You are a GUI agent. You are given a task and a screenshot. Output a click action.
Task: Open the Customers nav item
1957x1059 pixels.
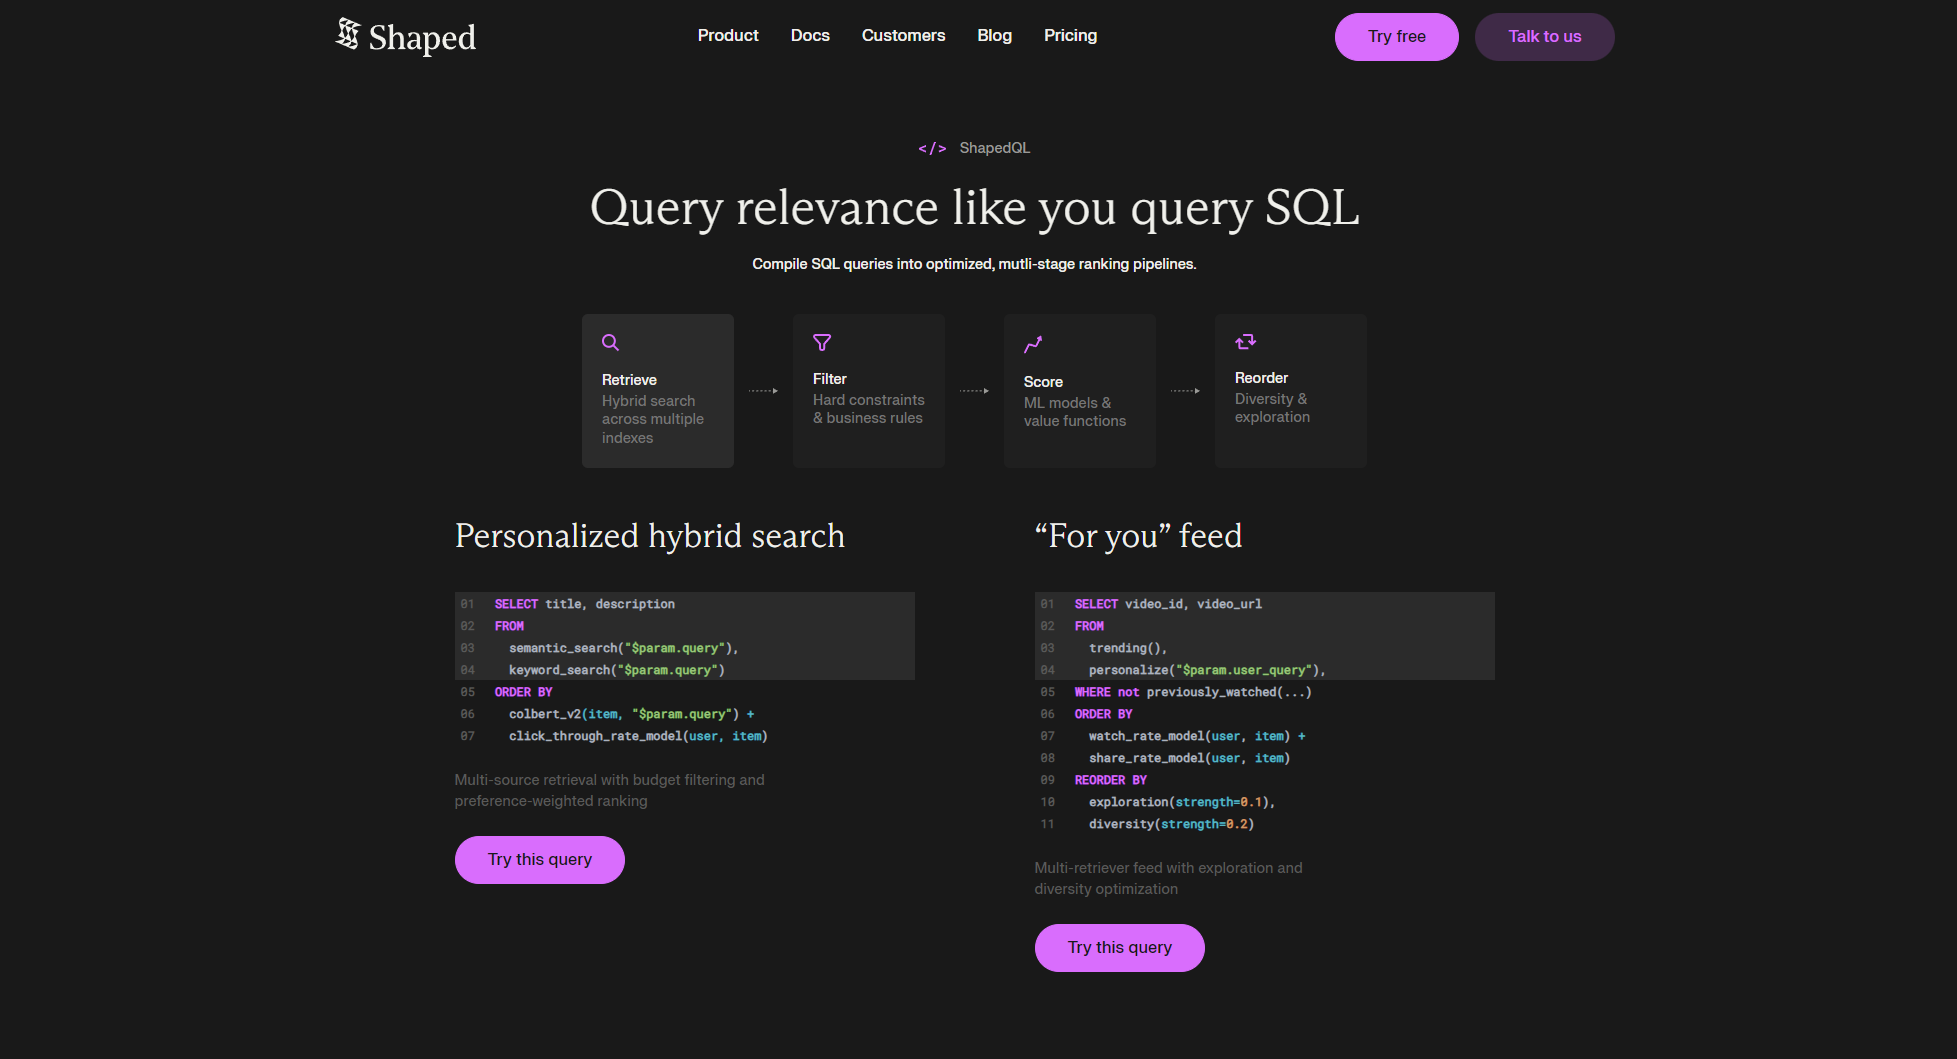pos(903,36)
